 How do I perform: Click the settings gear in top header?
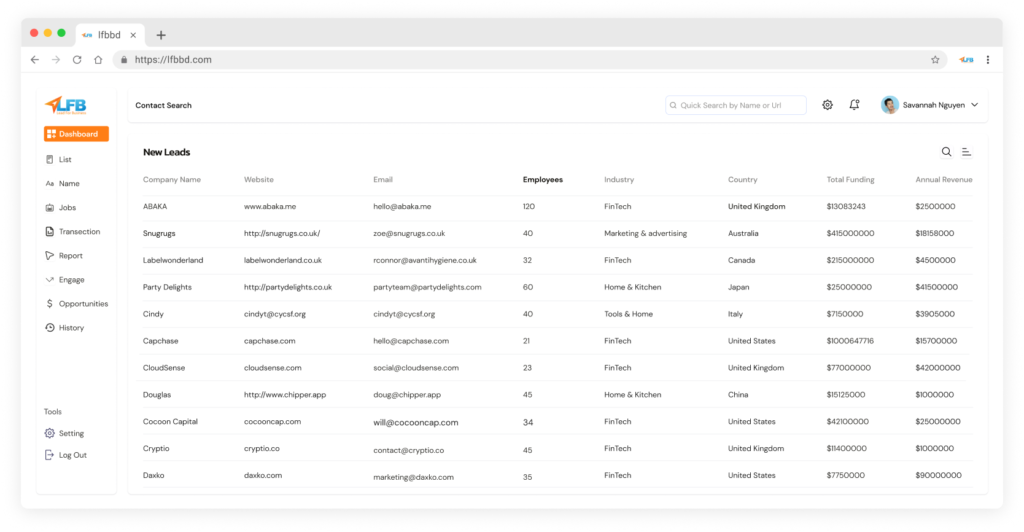[827, 105]
